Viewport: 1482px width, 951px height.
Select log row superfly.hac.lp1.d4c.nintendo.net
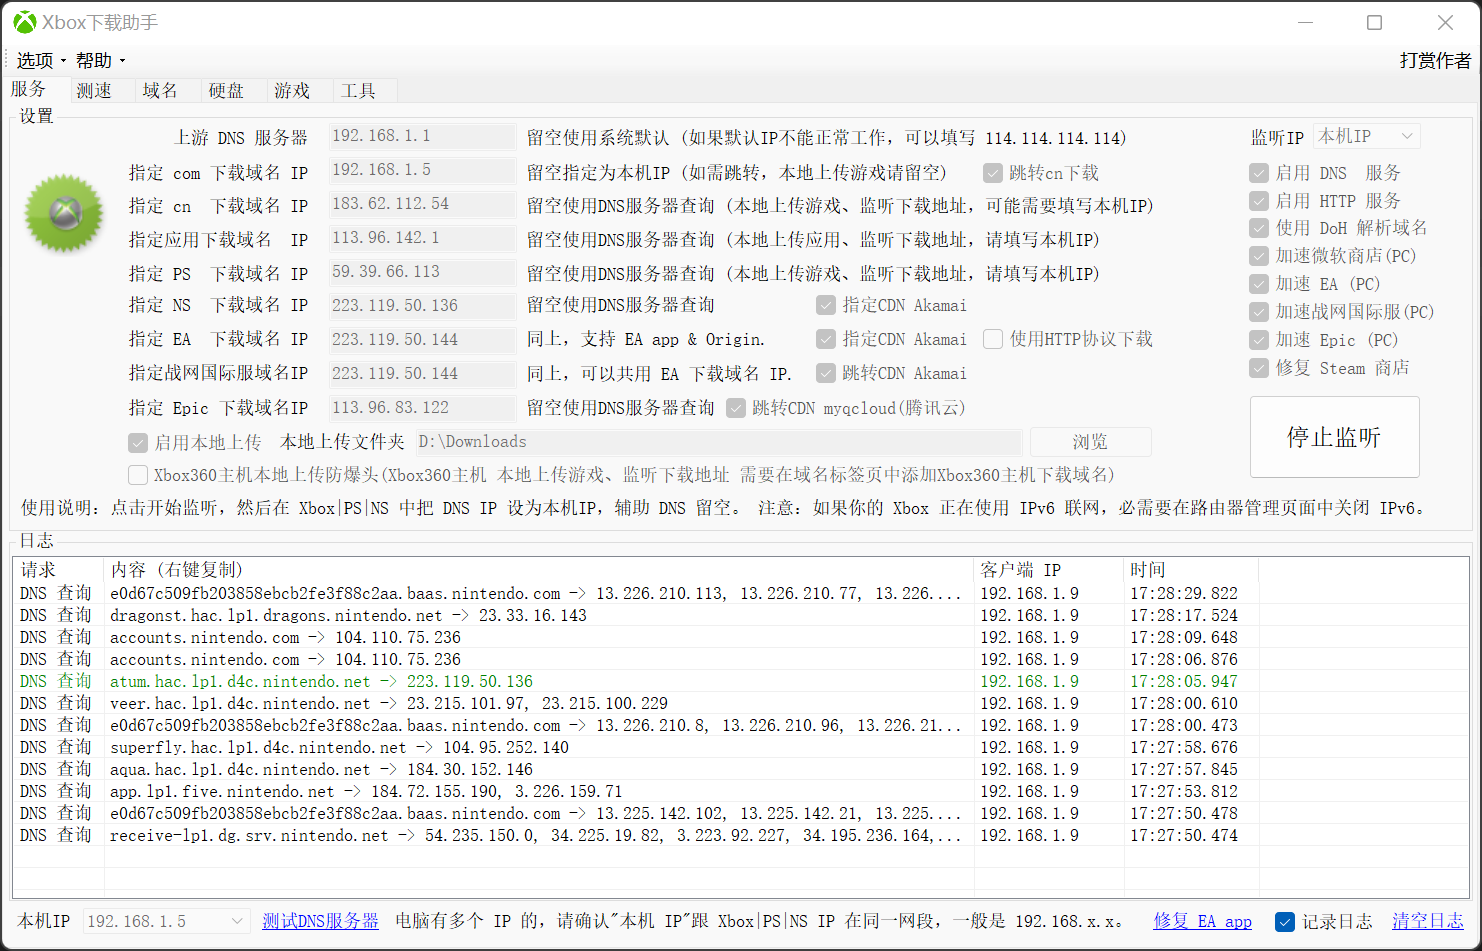(x=740, y=748)
